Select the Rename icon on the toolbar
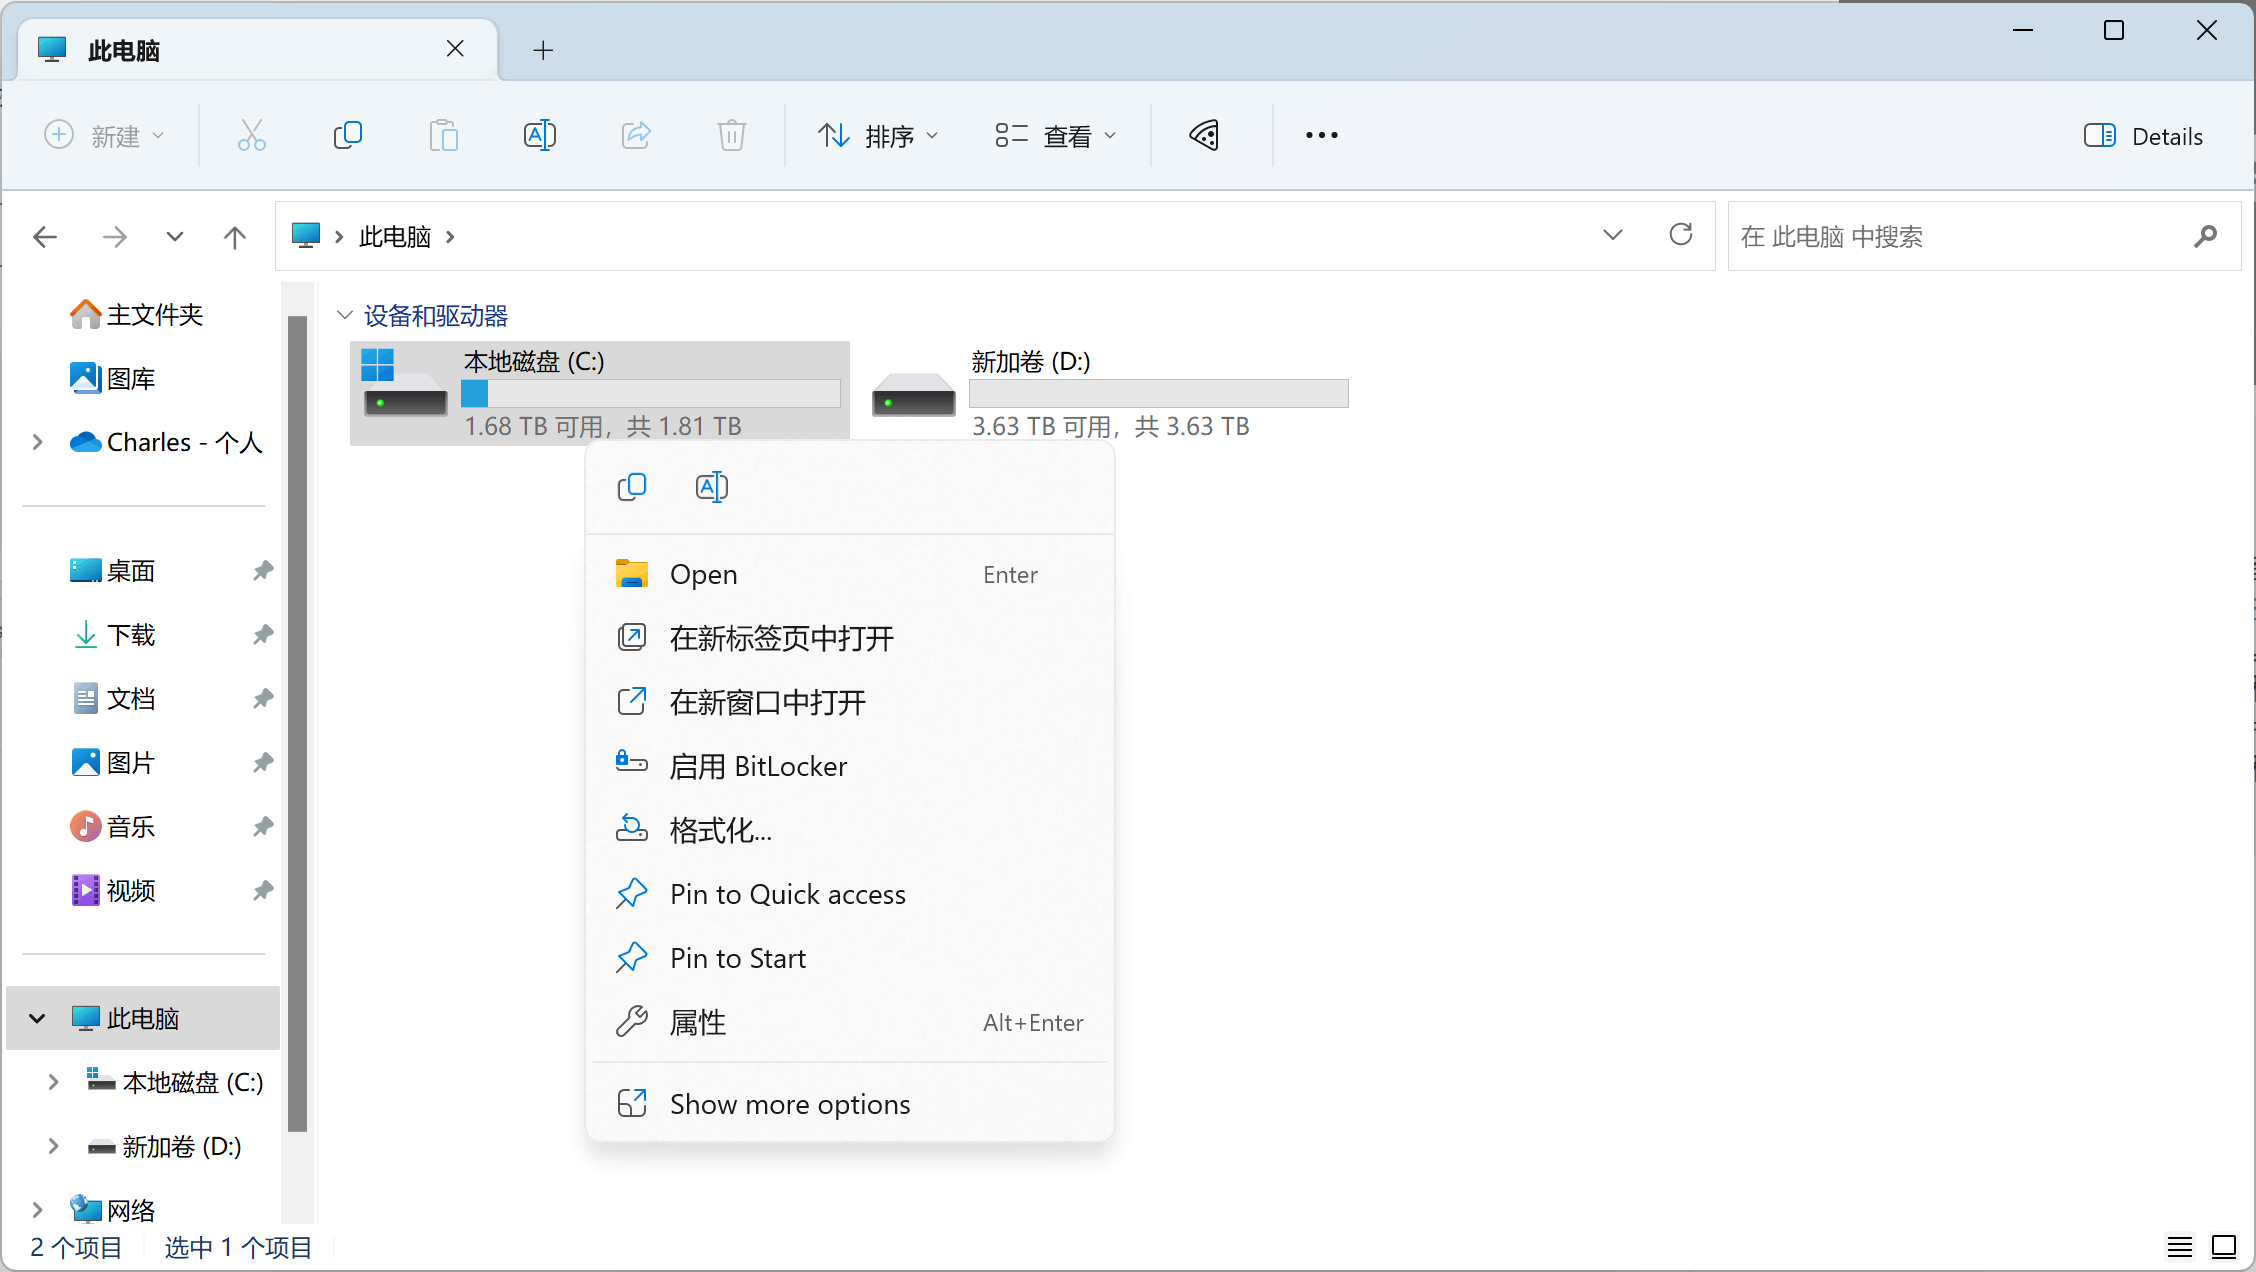This screenshot has height=1272, width=2256. [x=539, y=135]
